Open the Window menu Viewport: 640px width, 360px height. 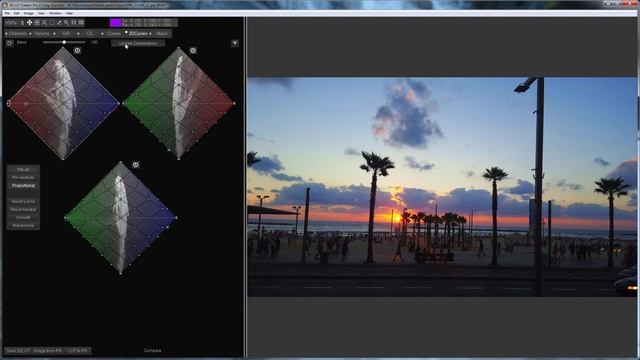[x=55, y=13]
